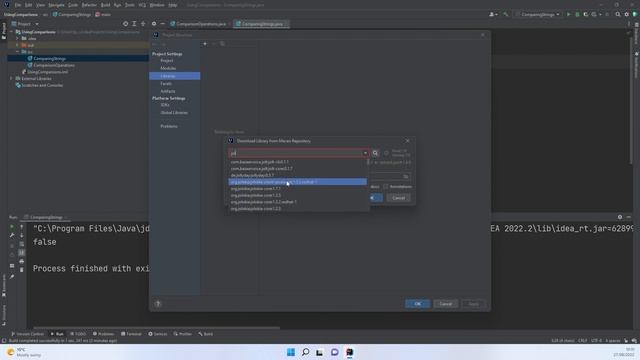Select Libraries in Project Settings list
This screenshot has height=360, width=640.
175,76
